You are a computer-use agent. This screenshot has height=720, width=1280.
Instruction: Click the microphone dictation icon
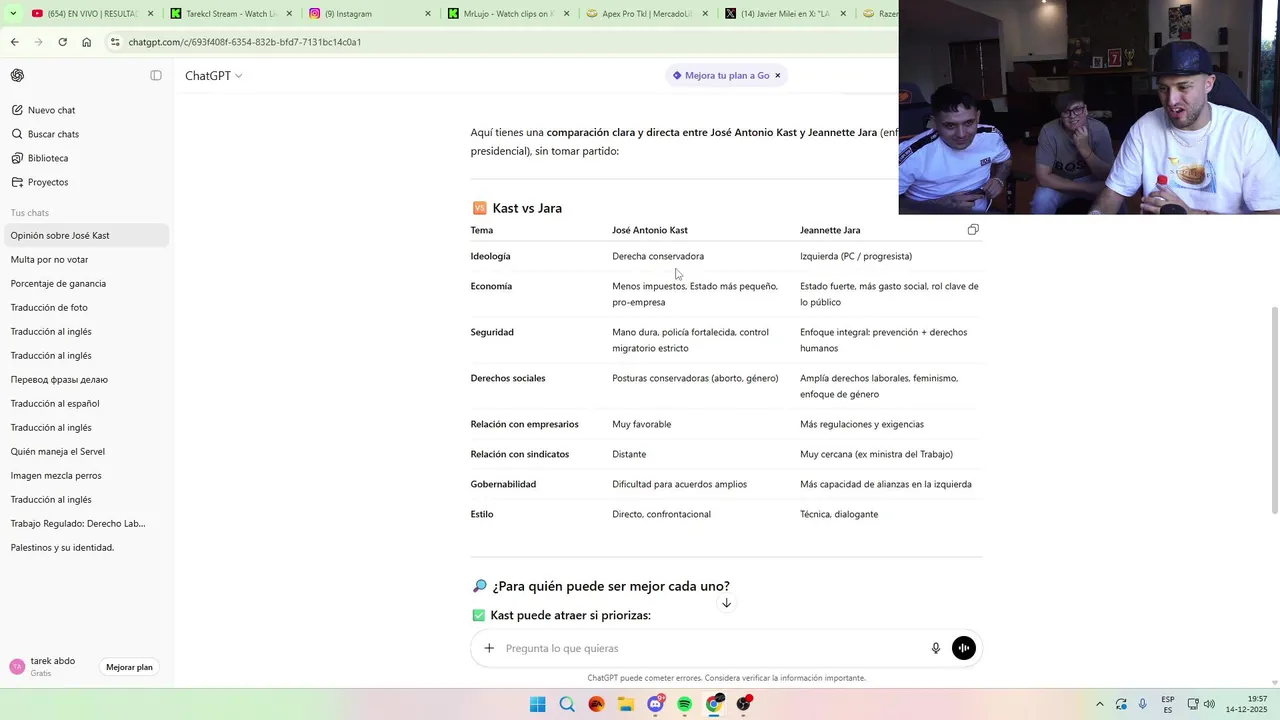(x=936, y=648)
